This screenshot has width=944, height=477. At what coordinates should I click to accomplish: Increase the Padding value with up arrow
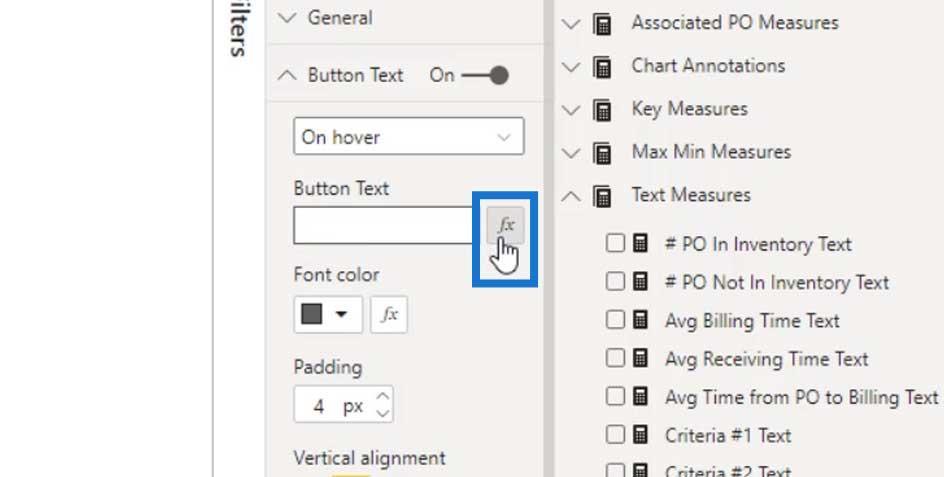click(x=382, y=396)
